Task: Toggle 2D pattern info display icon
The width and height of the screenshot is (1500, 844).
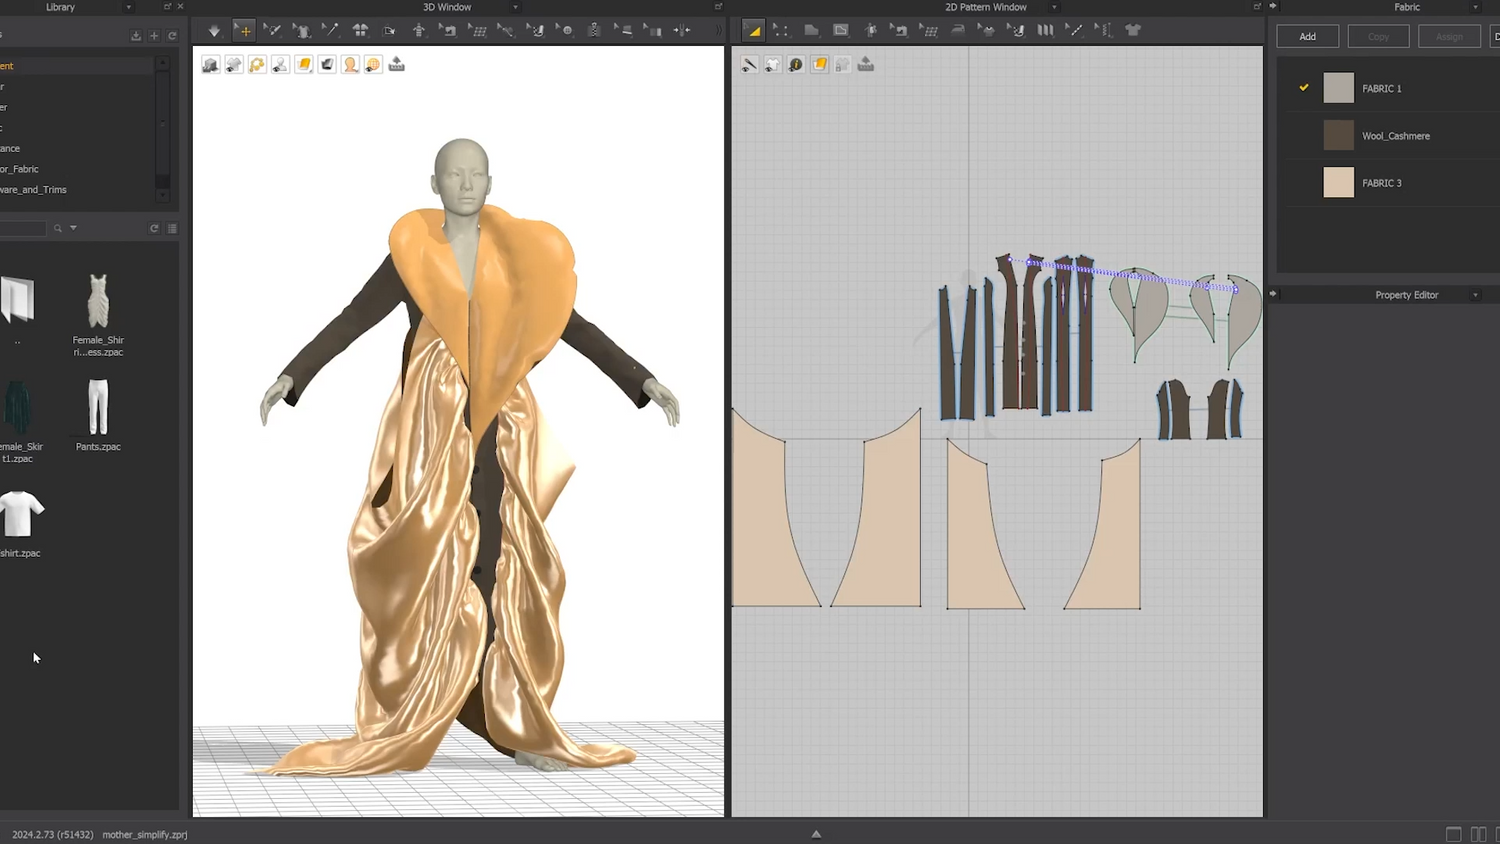Action: pyautogui.click(x=796, y=65)
